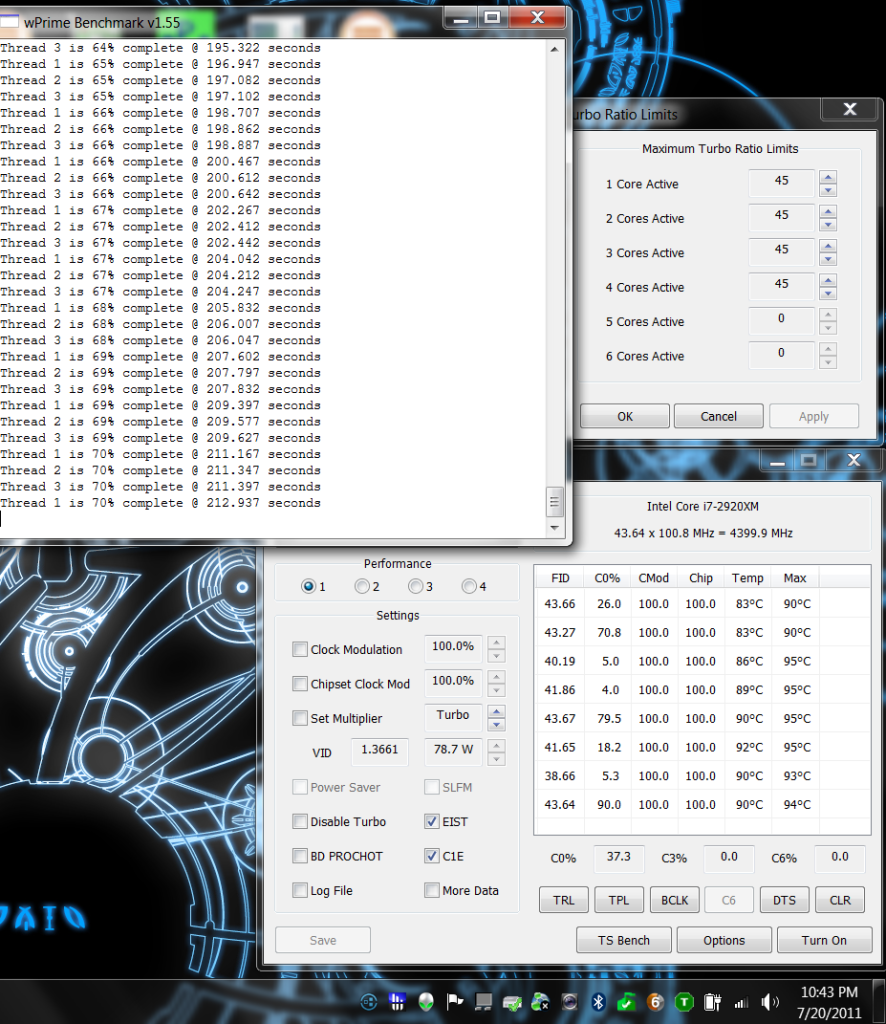Raise the Set Multiplier value with the up arrow
This screenshot has height=1024, width=886.
point(496,711)
